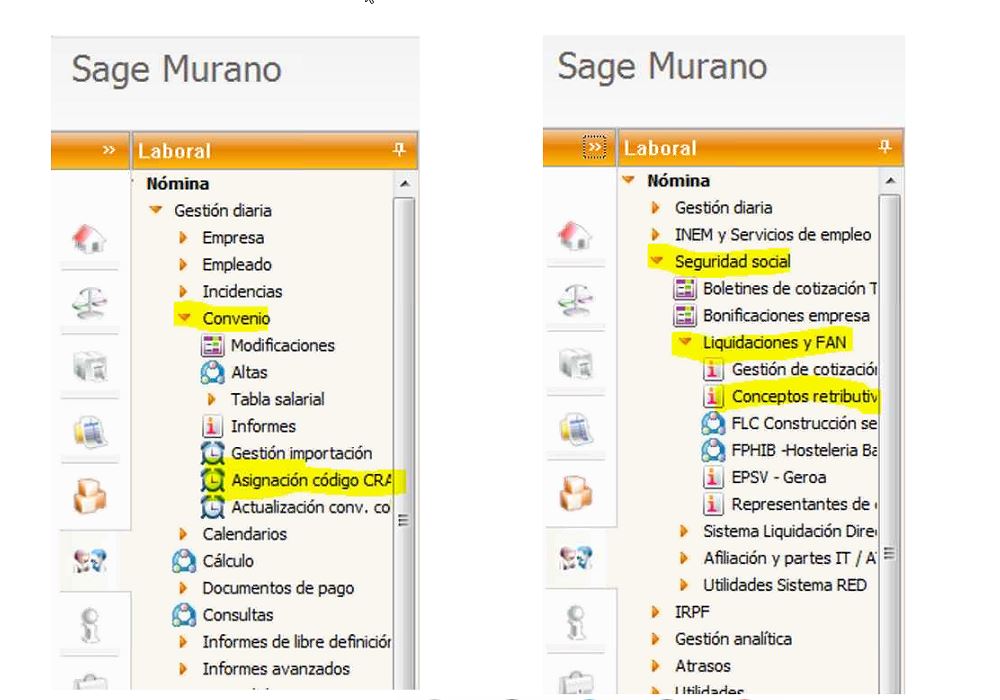Open Atrasos tree item
The image size is (1000, 700).
click(703, 666)
